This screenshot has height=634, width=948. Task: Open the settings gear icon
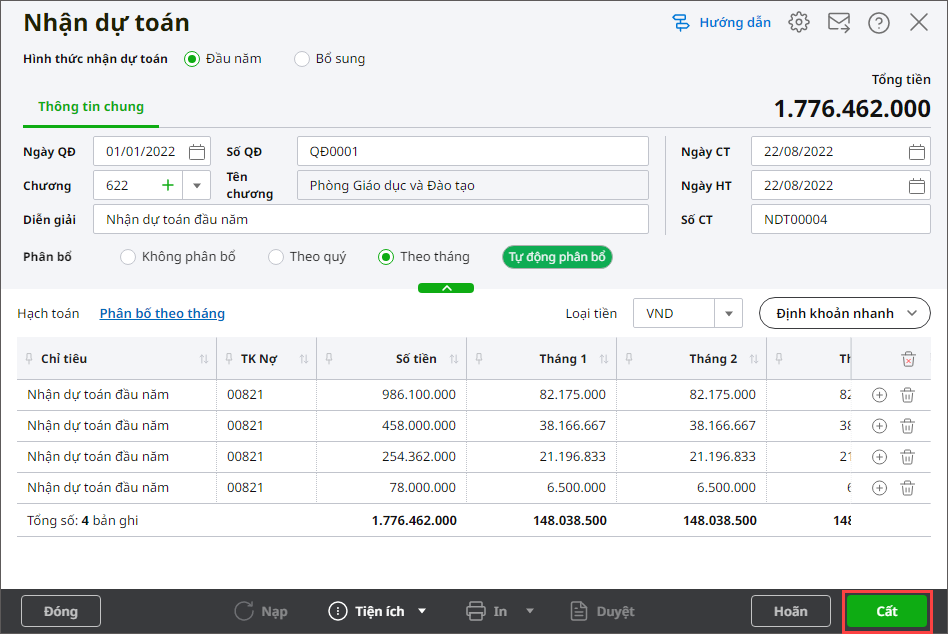click(x=798, y=23)
